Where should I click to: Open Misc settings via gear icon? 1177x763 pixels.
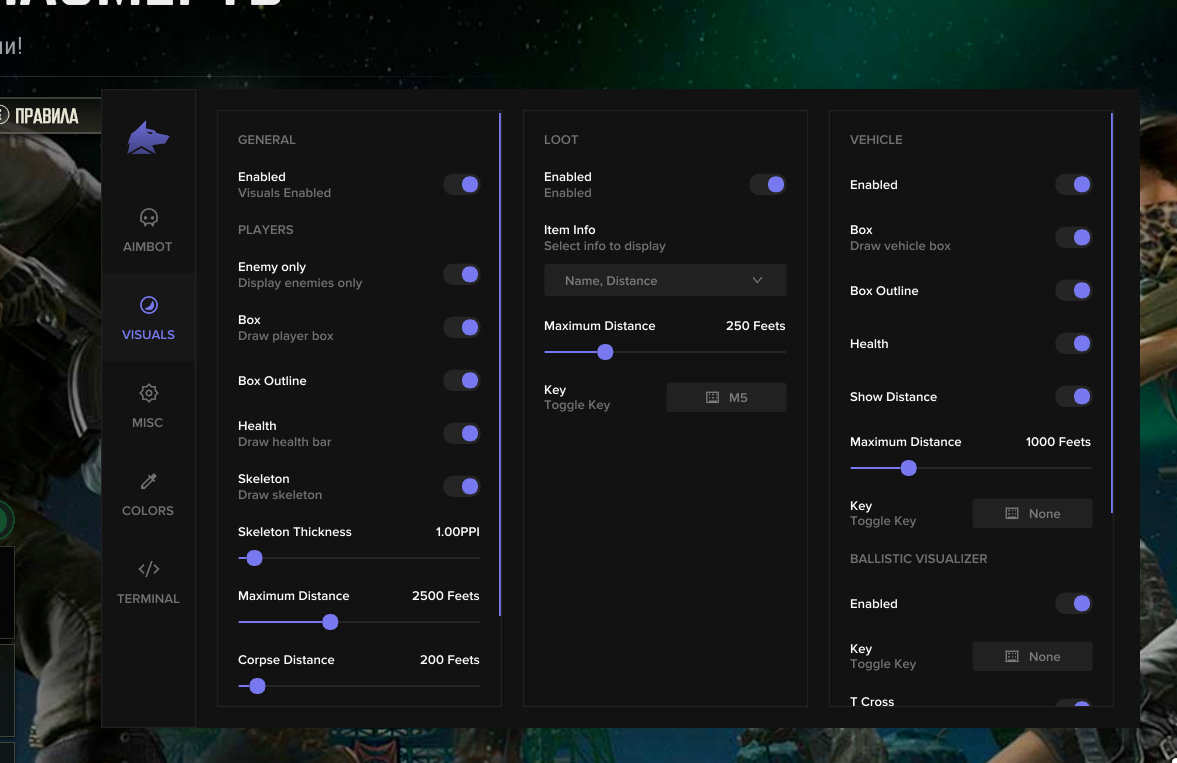tap(148, 393)
